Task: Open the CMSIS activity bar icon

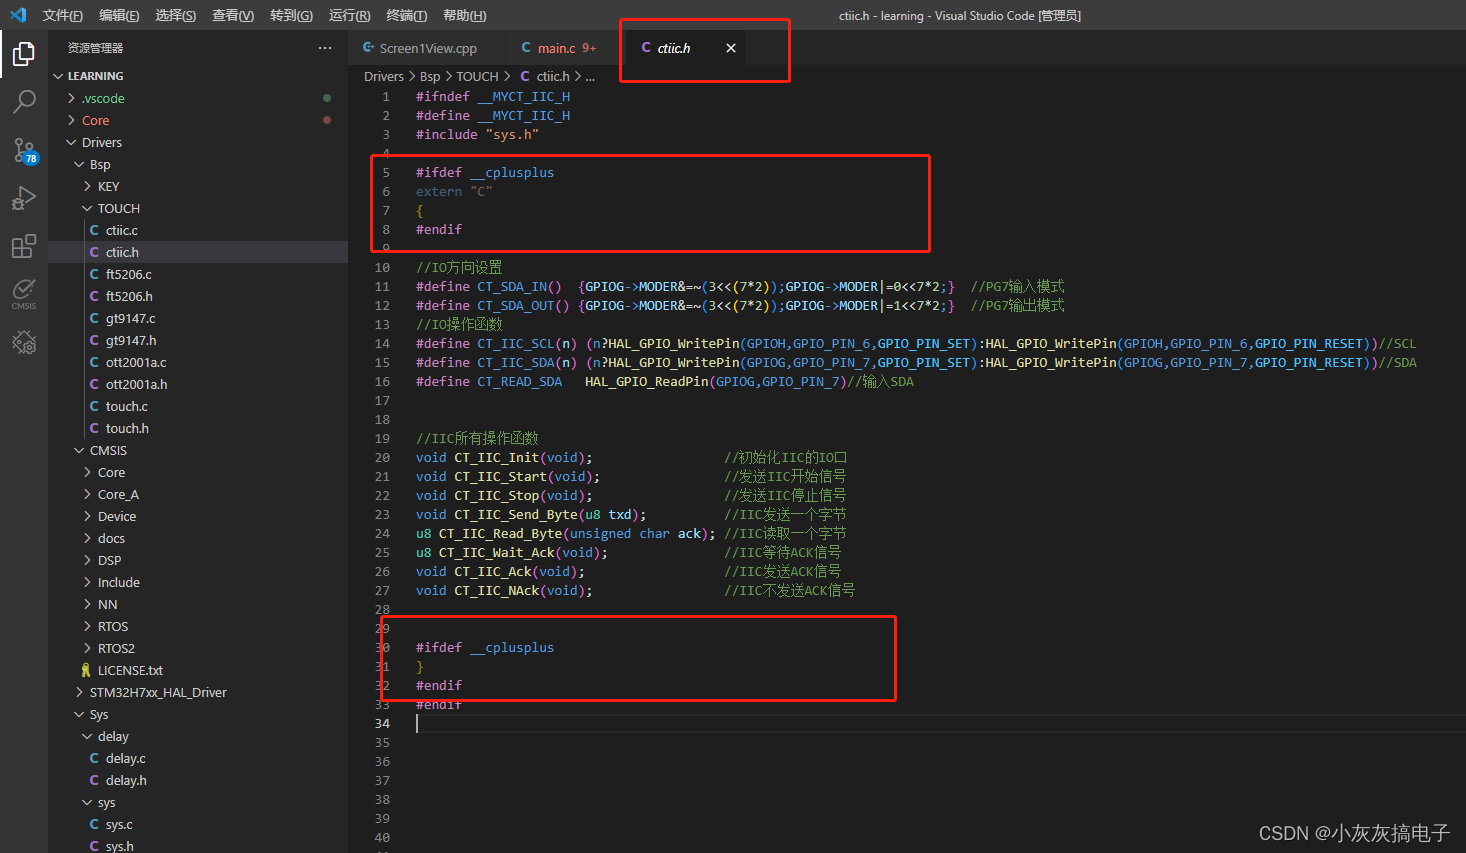Action: pos(24,294)
